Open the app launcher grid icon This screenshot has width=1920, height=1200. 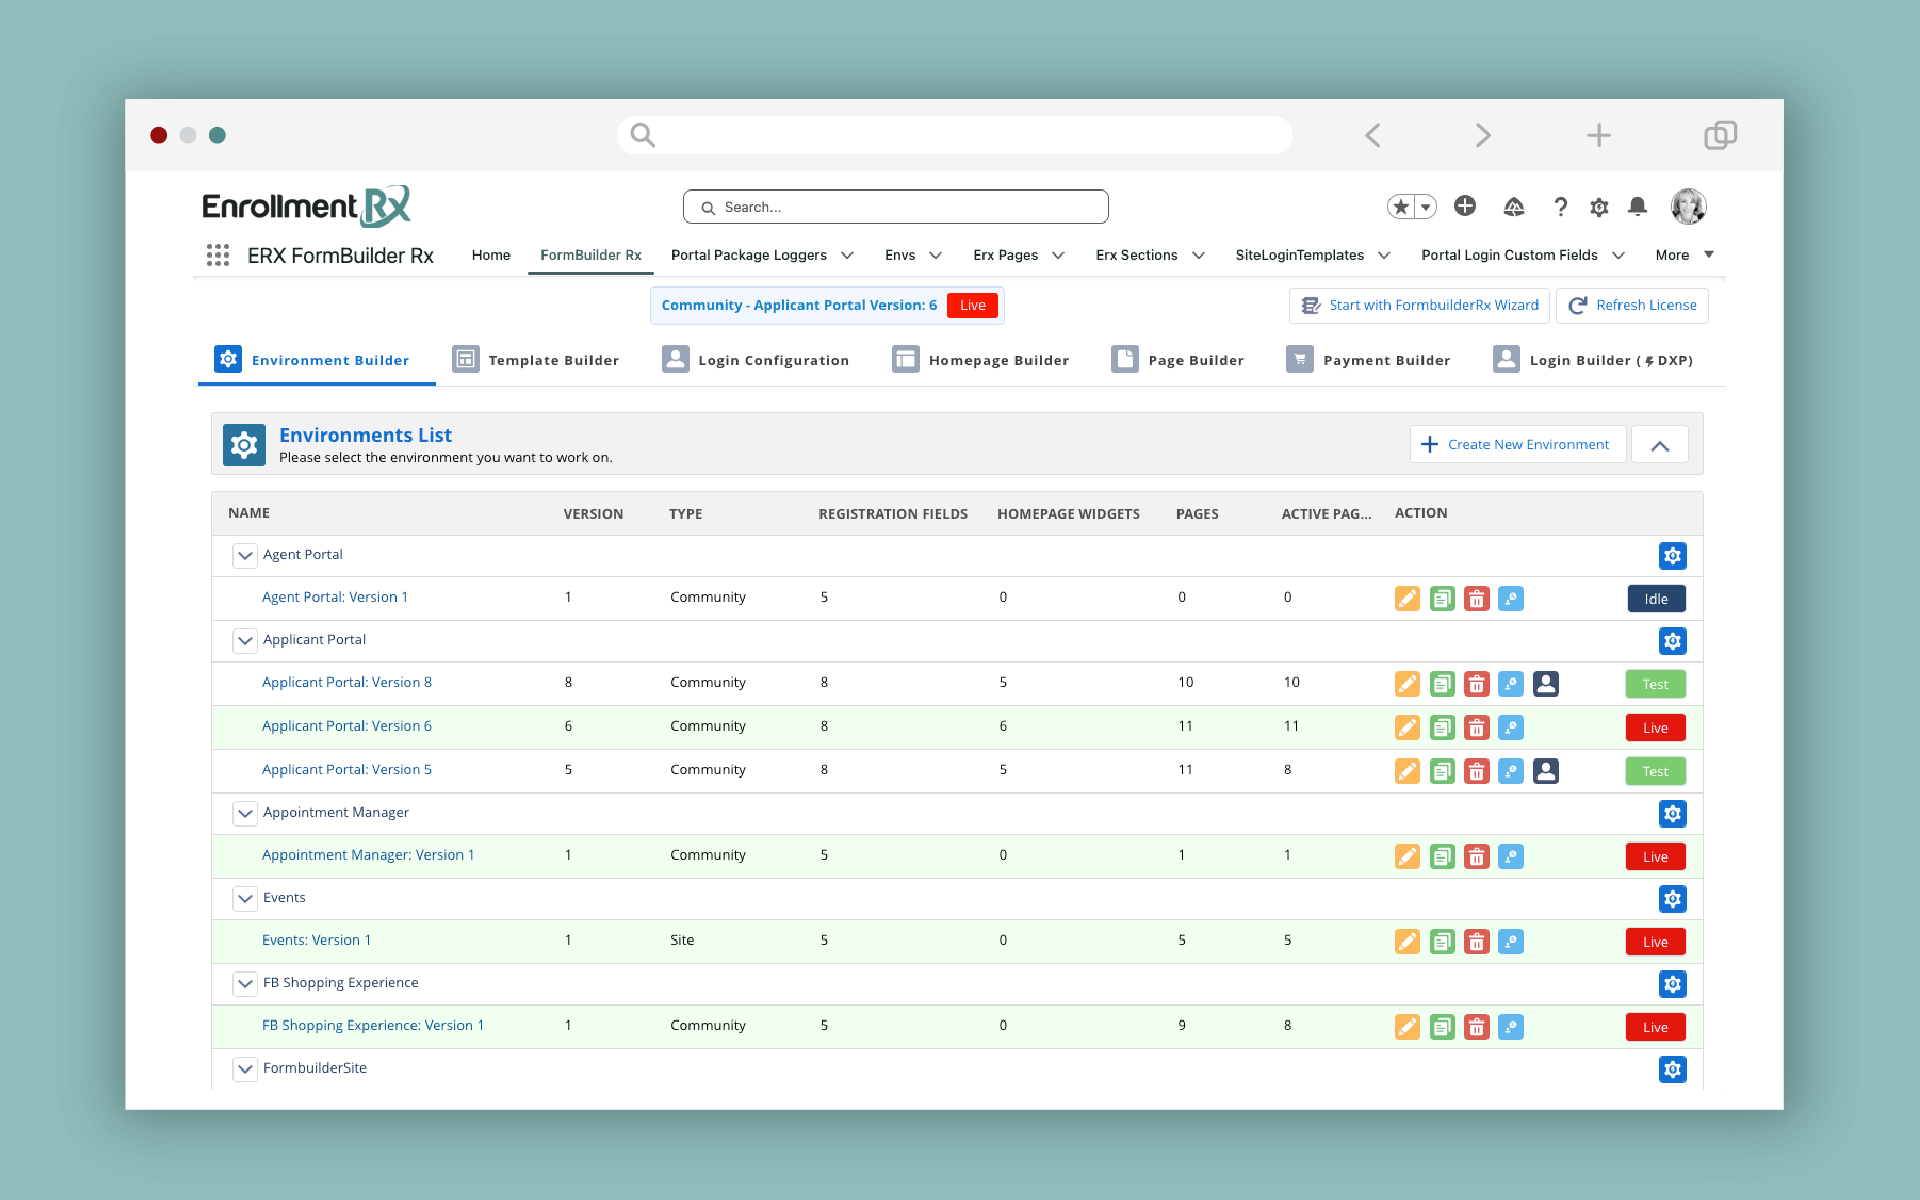point(218,255)
